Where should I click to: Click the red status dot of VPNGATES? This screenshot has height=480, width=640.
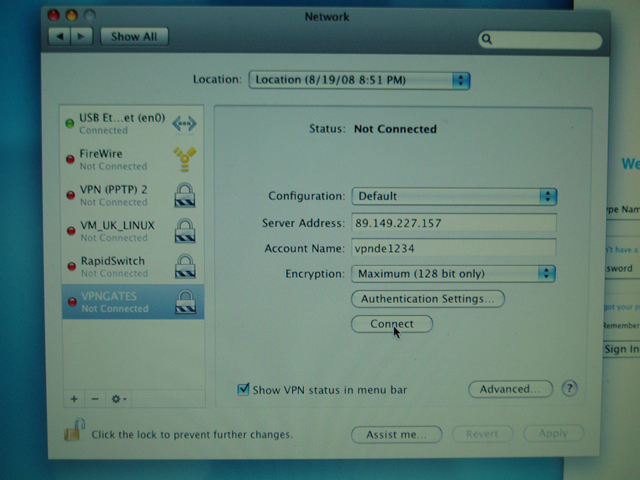tap(72, 302)
